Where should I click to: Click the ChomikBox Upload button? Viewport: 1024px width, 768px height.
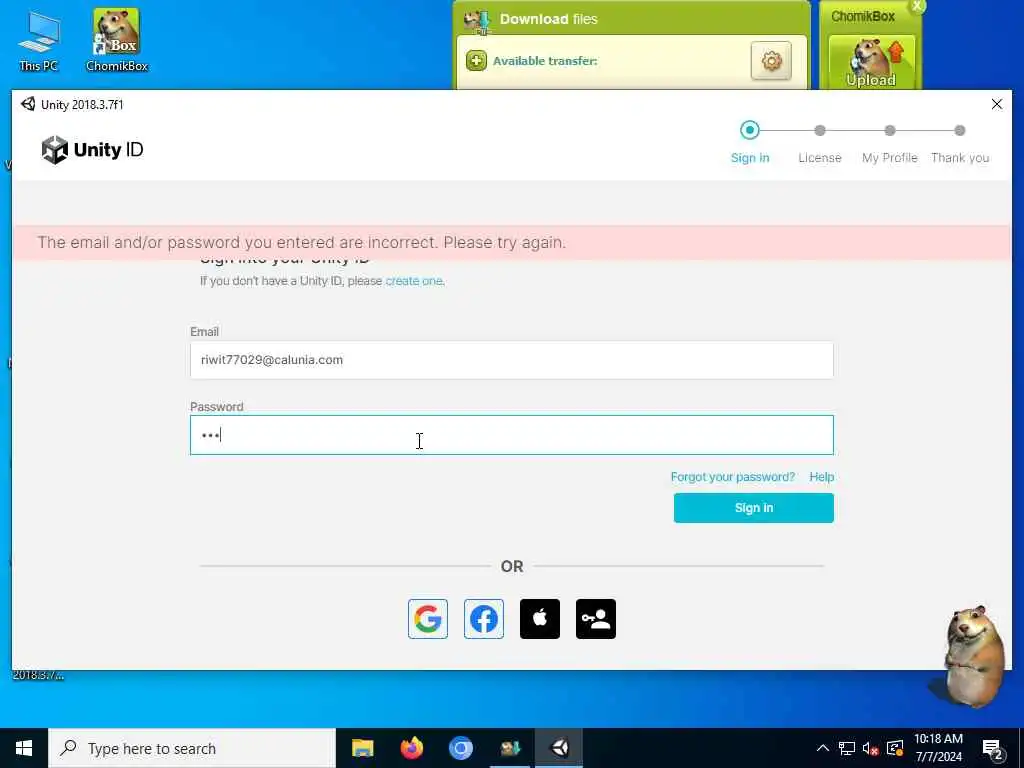pos(871,62)
